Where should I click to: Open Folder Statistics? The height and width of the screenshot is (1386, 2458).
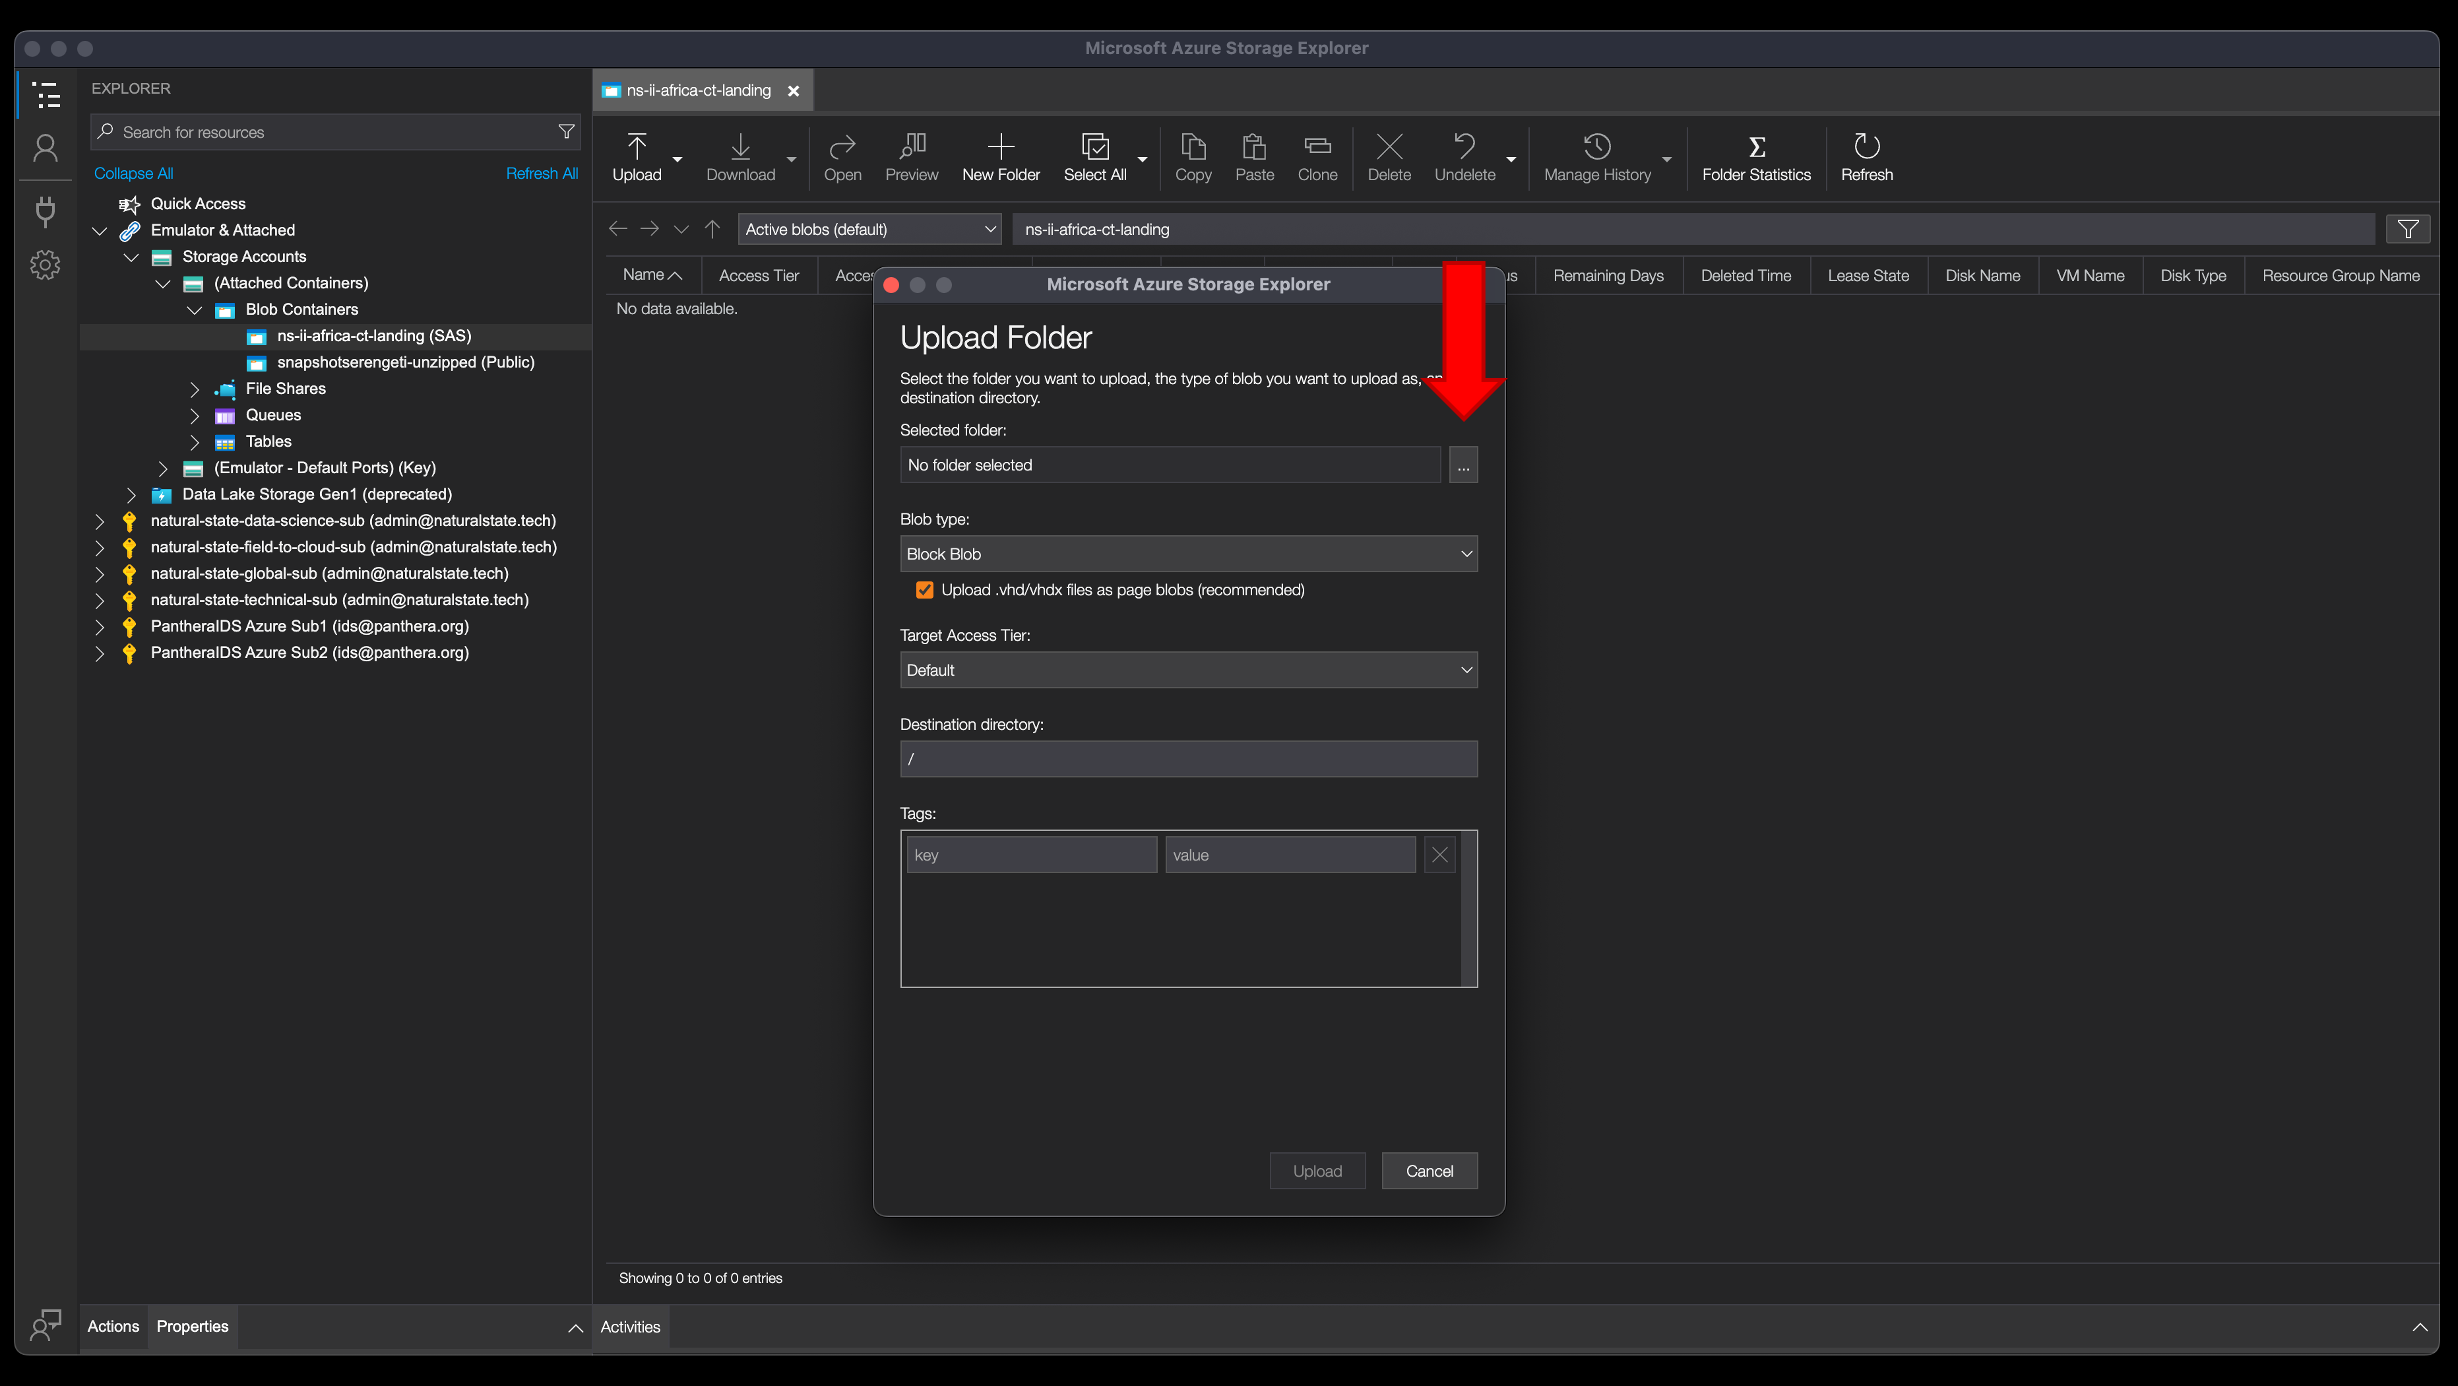1756,158
